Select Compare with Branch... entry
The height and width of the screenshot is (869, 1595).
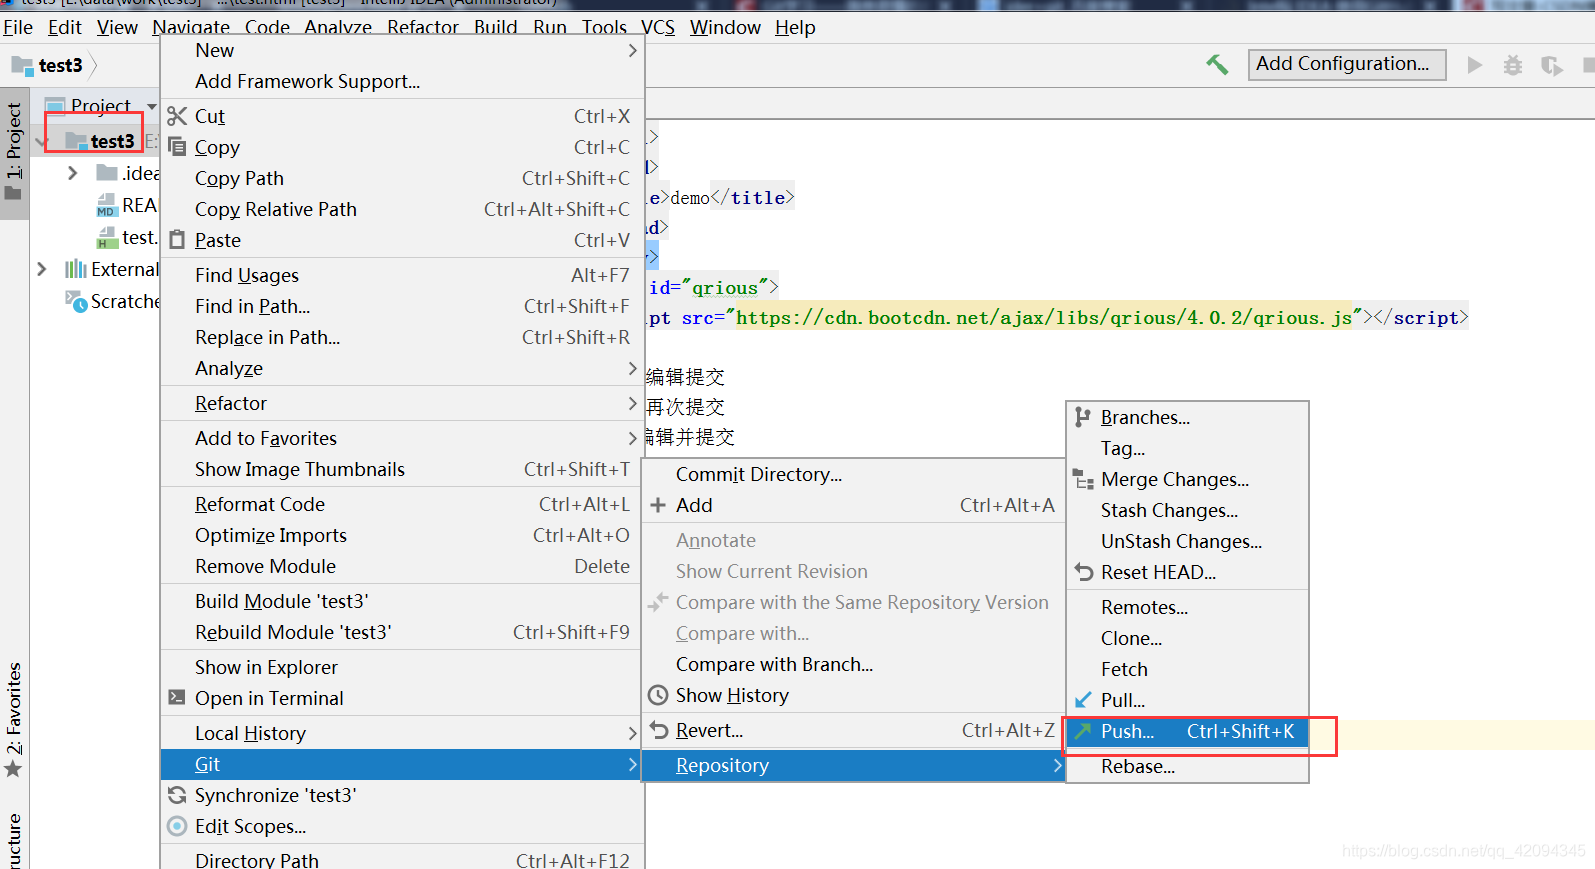tap(852, 664)
